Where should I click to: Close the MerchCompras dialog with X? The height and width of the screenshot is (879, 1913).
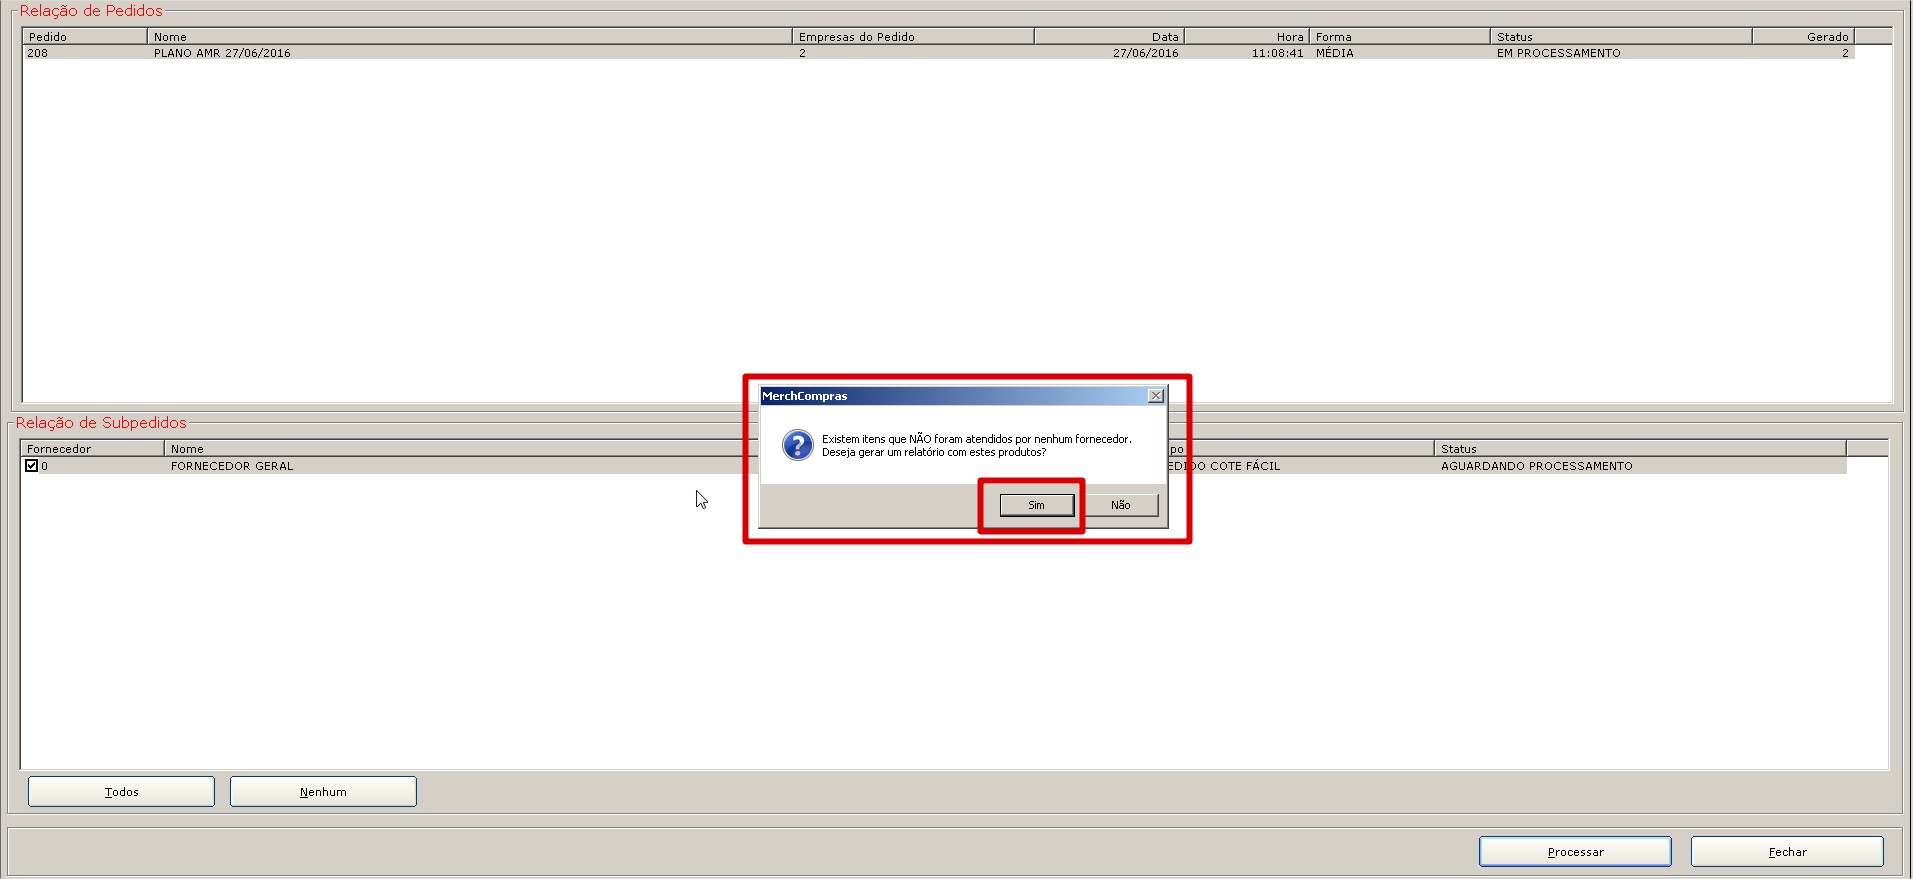coord(1155,396)
